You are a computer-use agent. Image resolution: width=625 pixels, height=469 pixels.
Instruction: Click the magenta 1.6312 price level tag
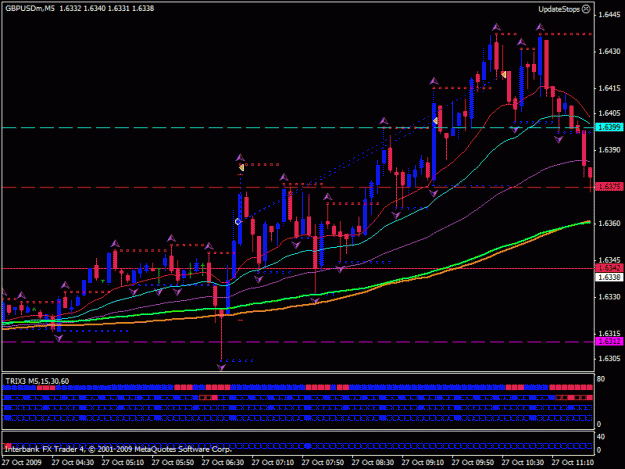609,341
